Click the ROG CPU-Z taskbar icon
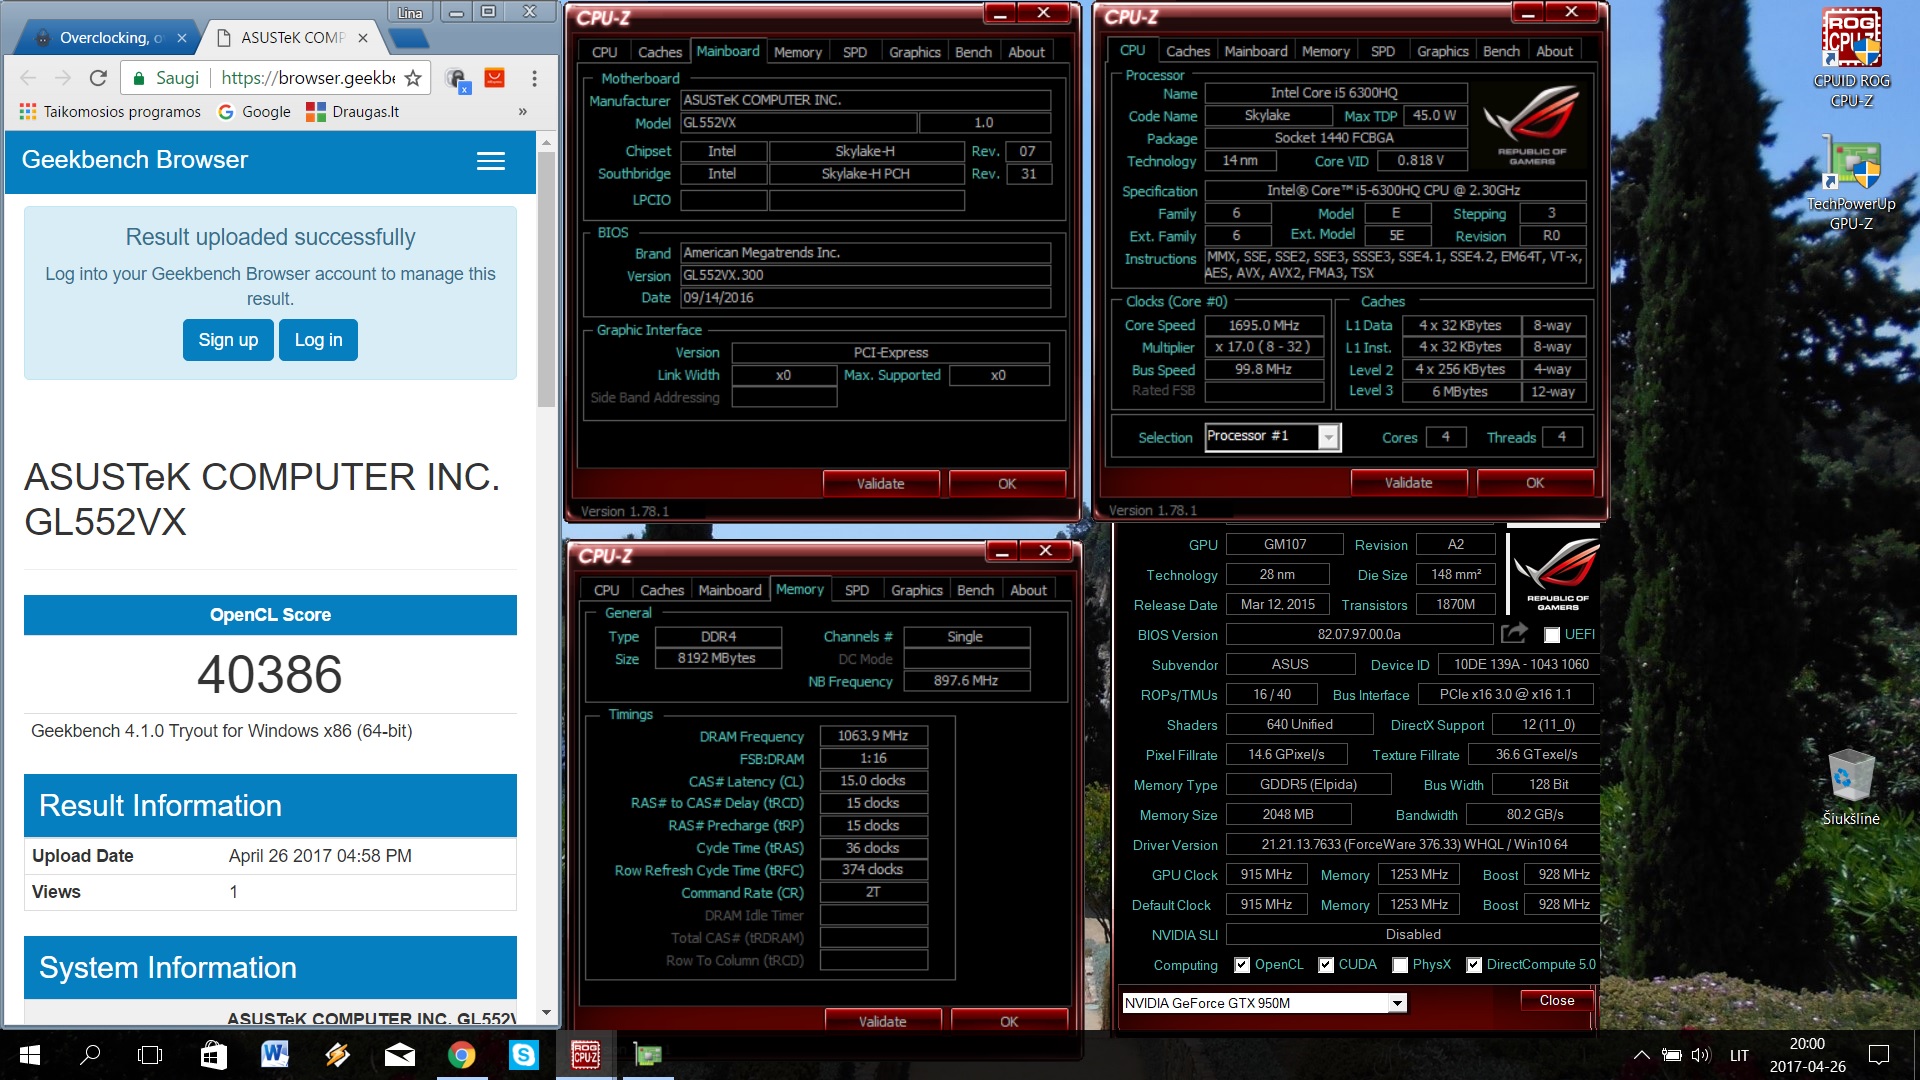The height and width of the screenshot is (1080, 1920). (585, 1054)
